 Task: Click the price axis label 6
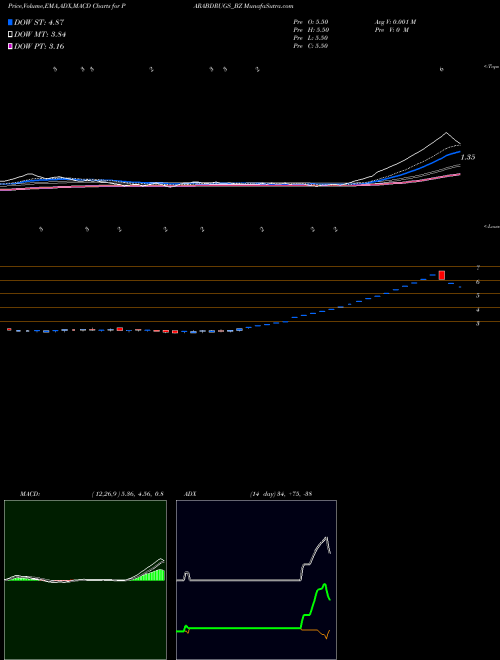478,282
